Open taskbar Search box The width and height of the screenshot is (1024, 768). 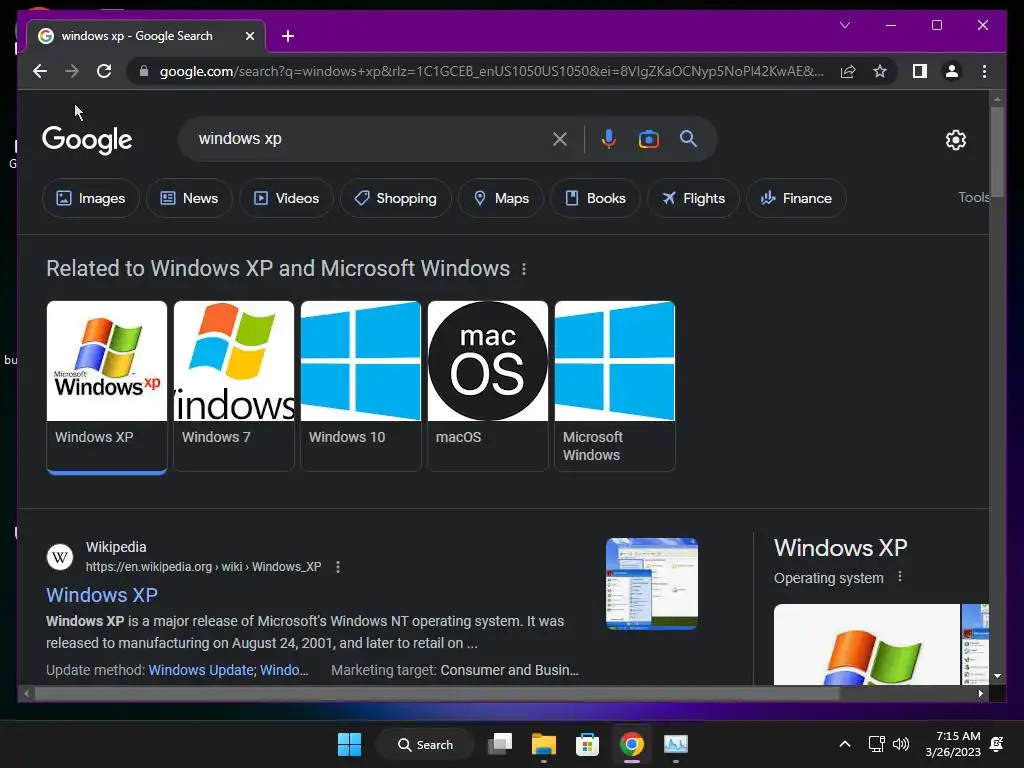click(x=425, y=744)
